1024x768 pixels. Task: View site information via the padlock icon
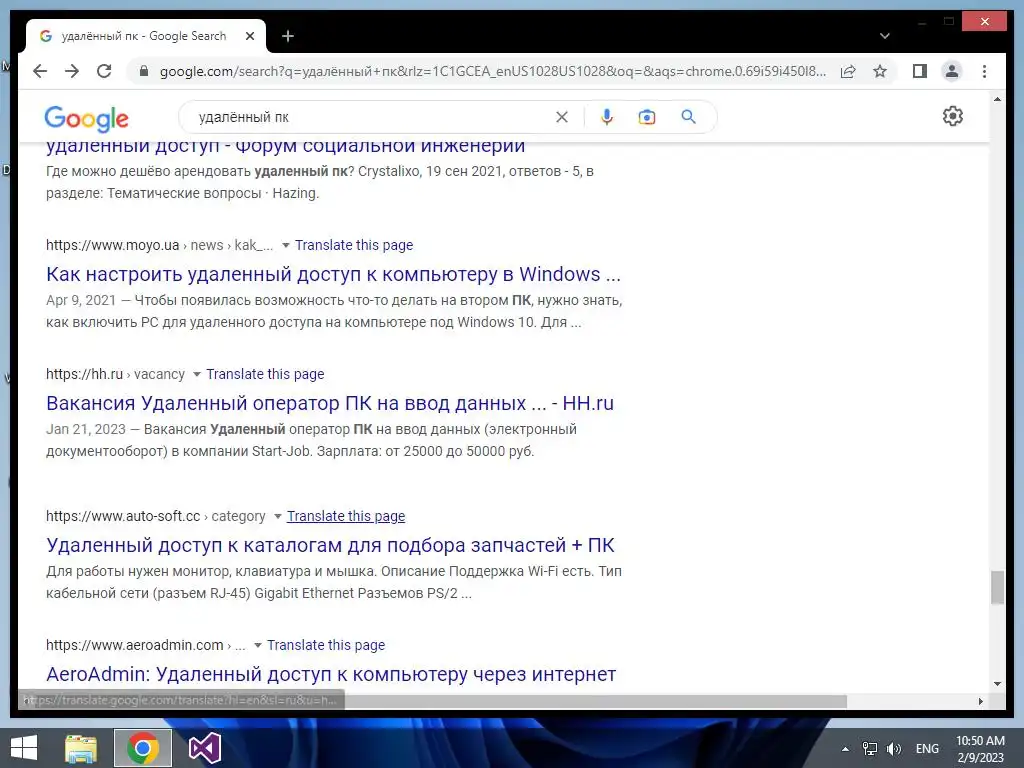[144, 71]
